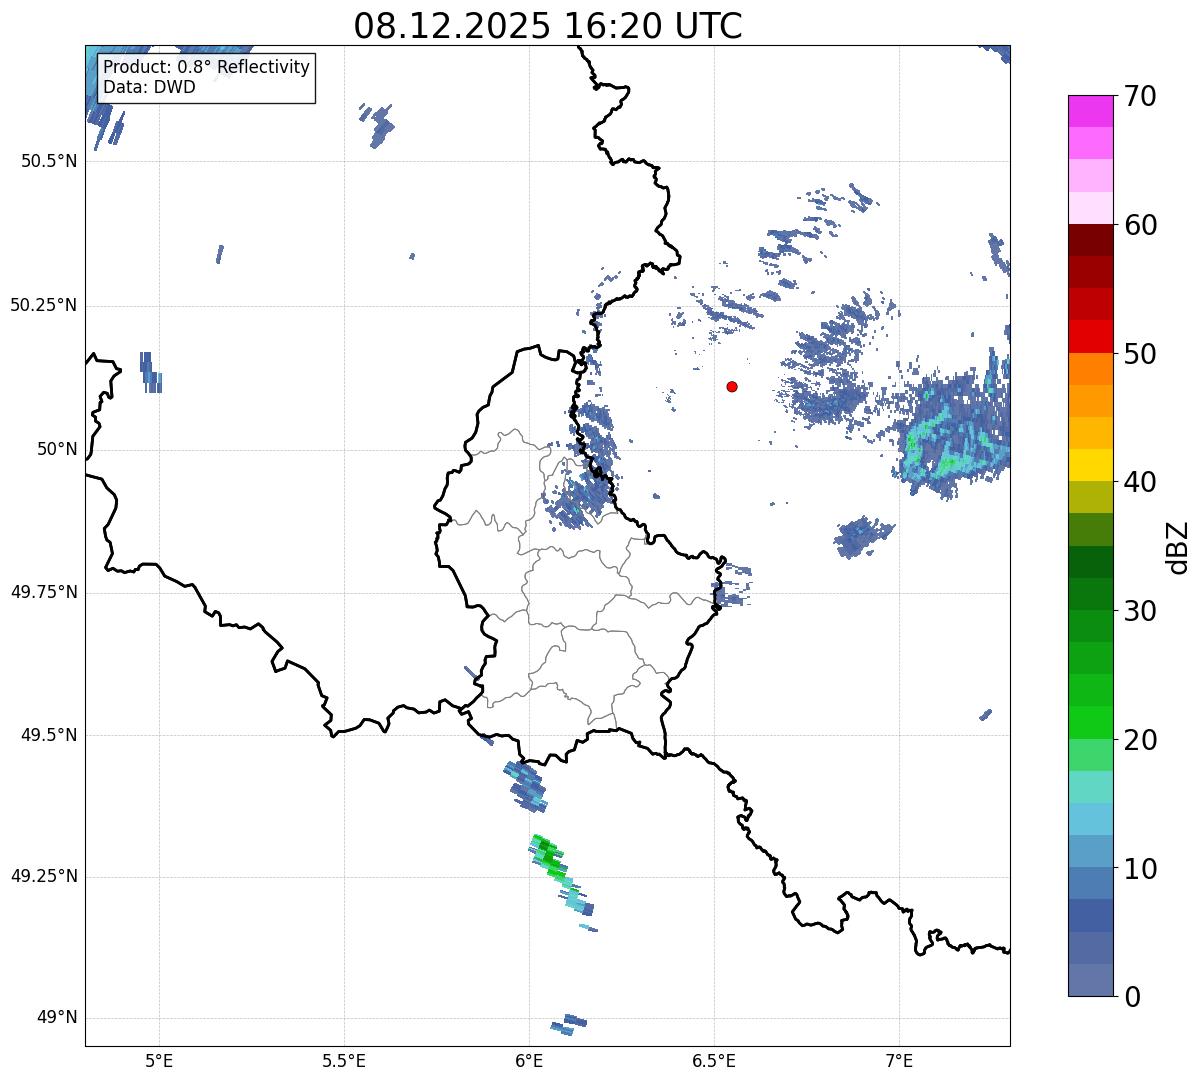
Task: Click the colorbar tick label 70
Action: click(x=1140, y=96)
